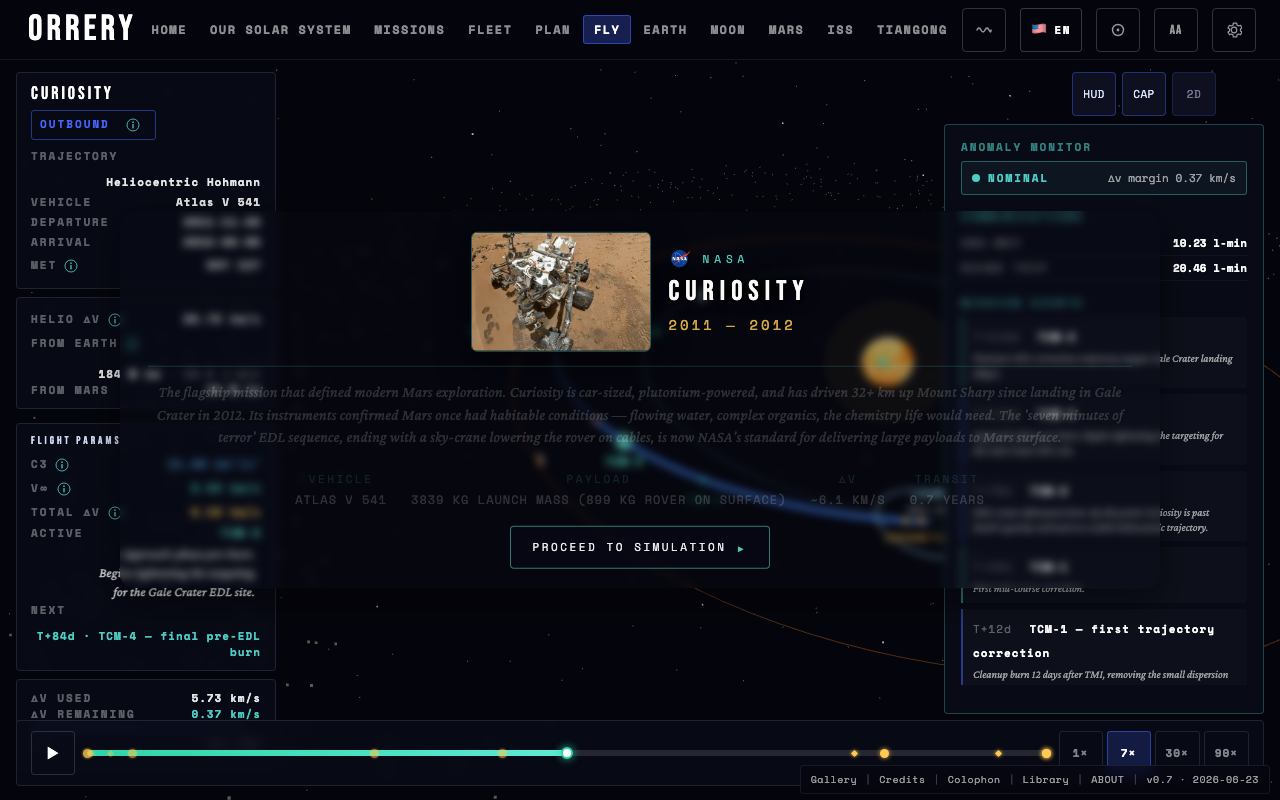This screenshot has height=800, width=1280.
Task: Toggle the CAP button
Action: (x=1144, y=94)
